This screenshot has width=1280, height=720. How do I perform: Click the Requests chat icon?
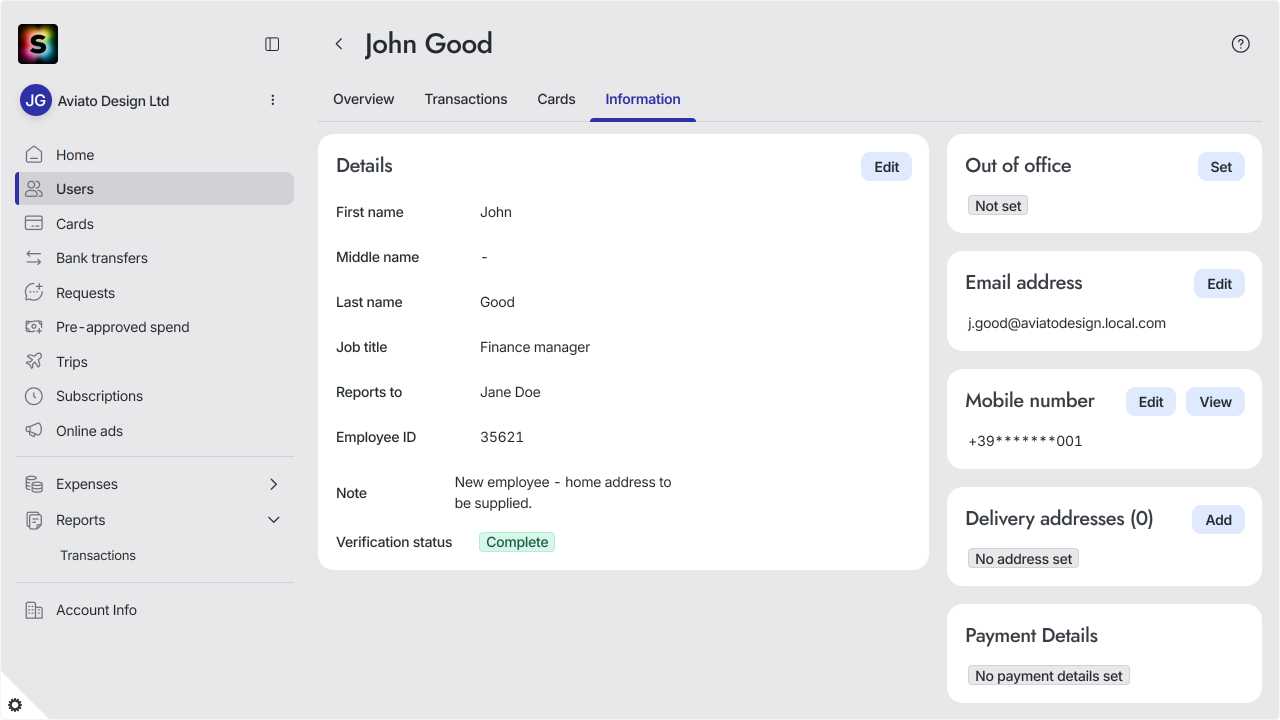[x=34, y=293]
